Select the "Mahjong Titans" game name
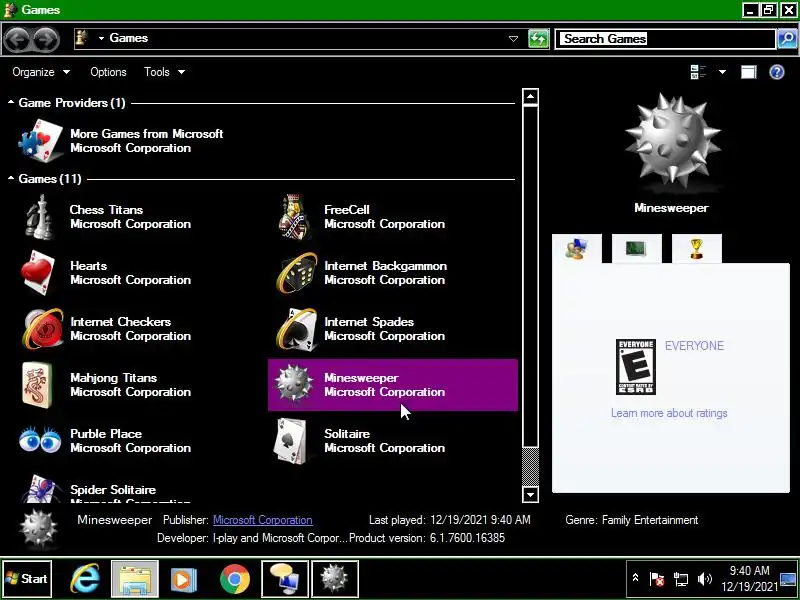 pyautogui.click(x=113, y=378)
